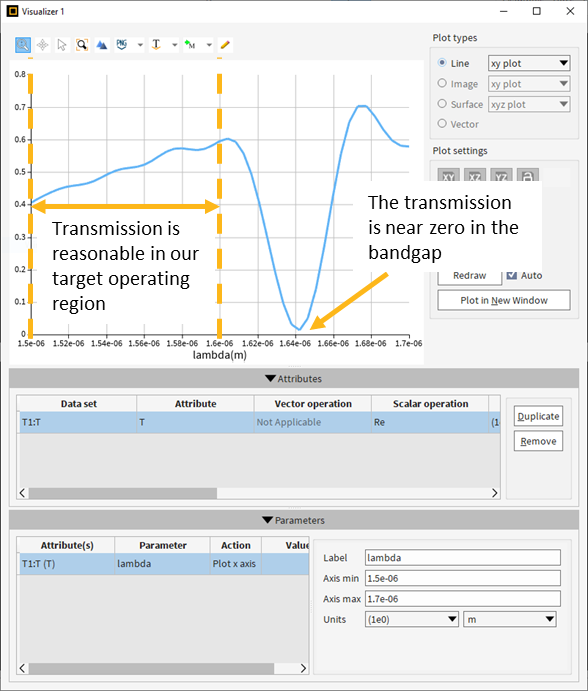Click the Plot in New Window button
The image size is (588, 691).
click(504, 300)
